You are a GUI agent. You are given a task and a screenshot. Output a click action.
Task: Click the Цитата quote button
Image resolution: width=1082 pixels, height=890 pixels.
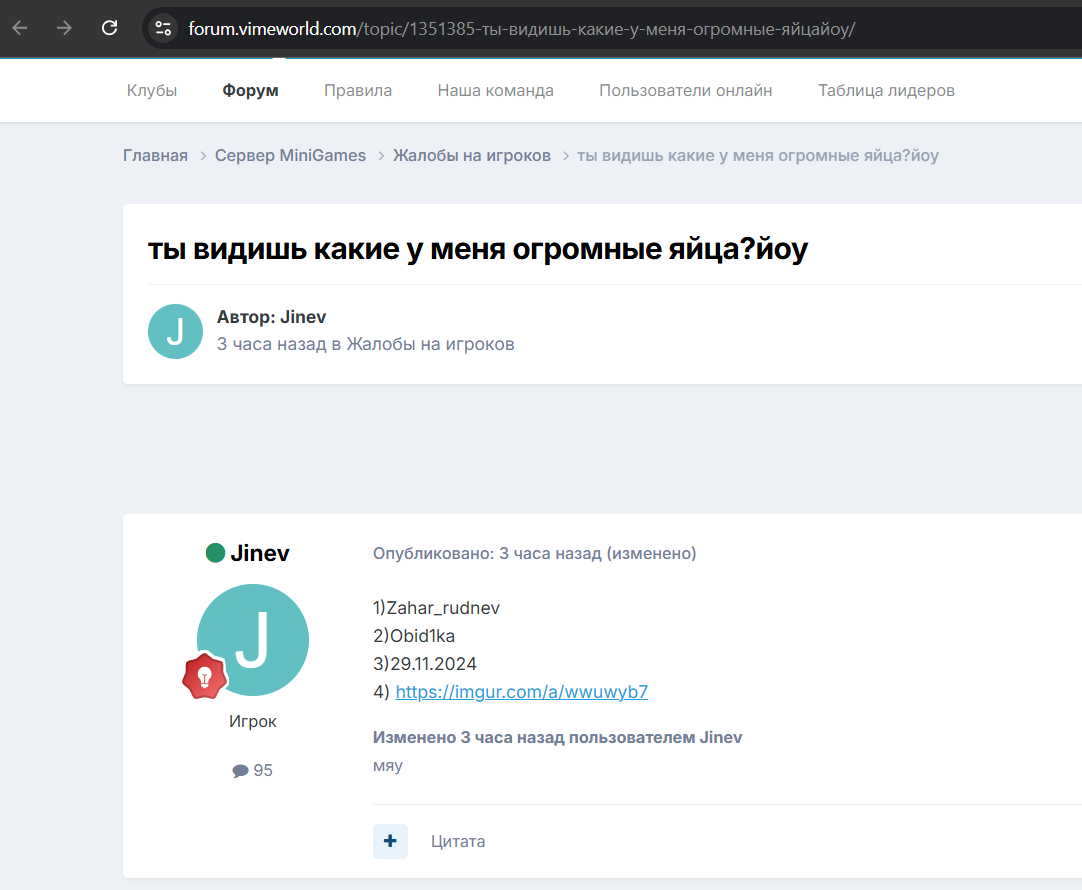[458, 841]
